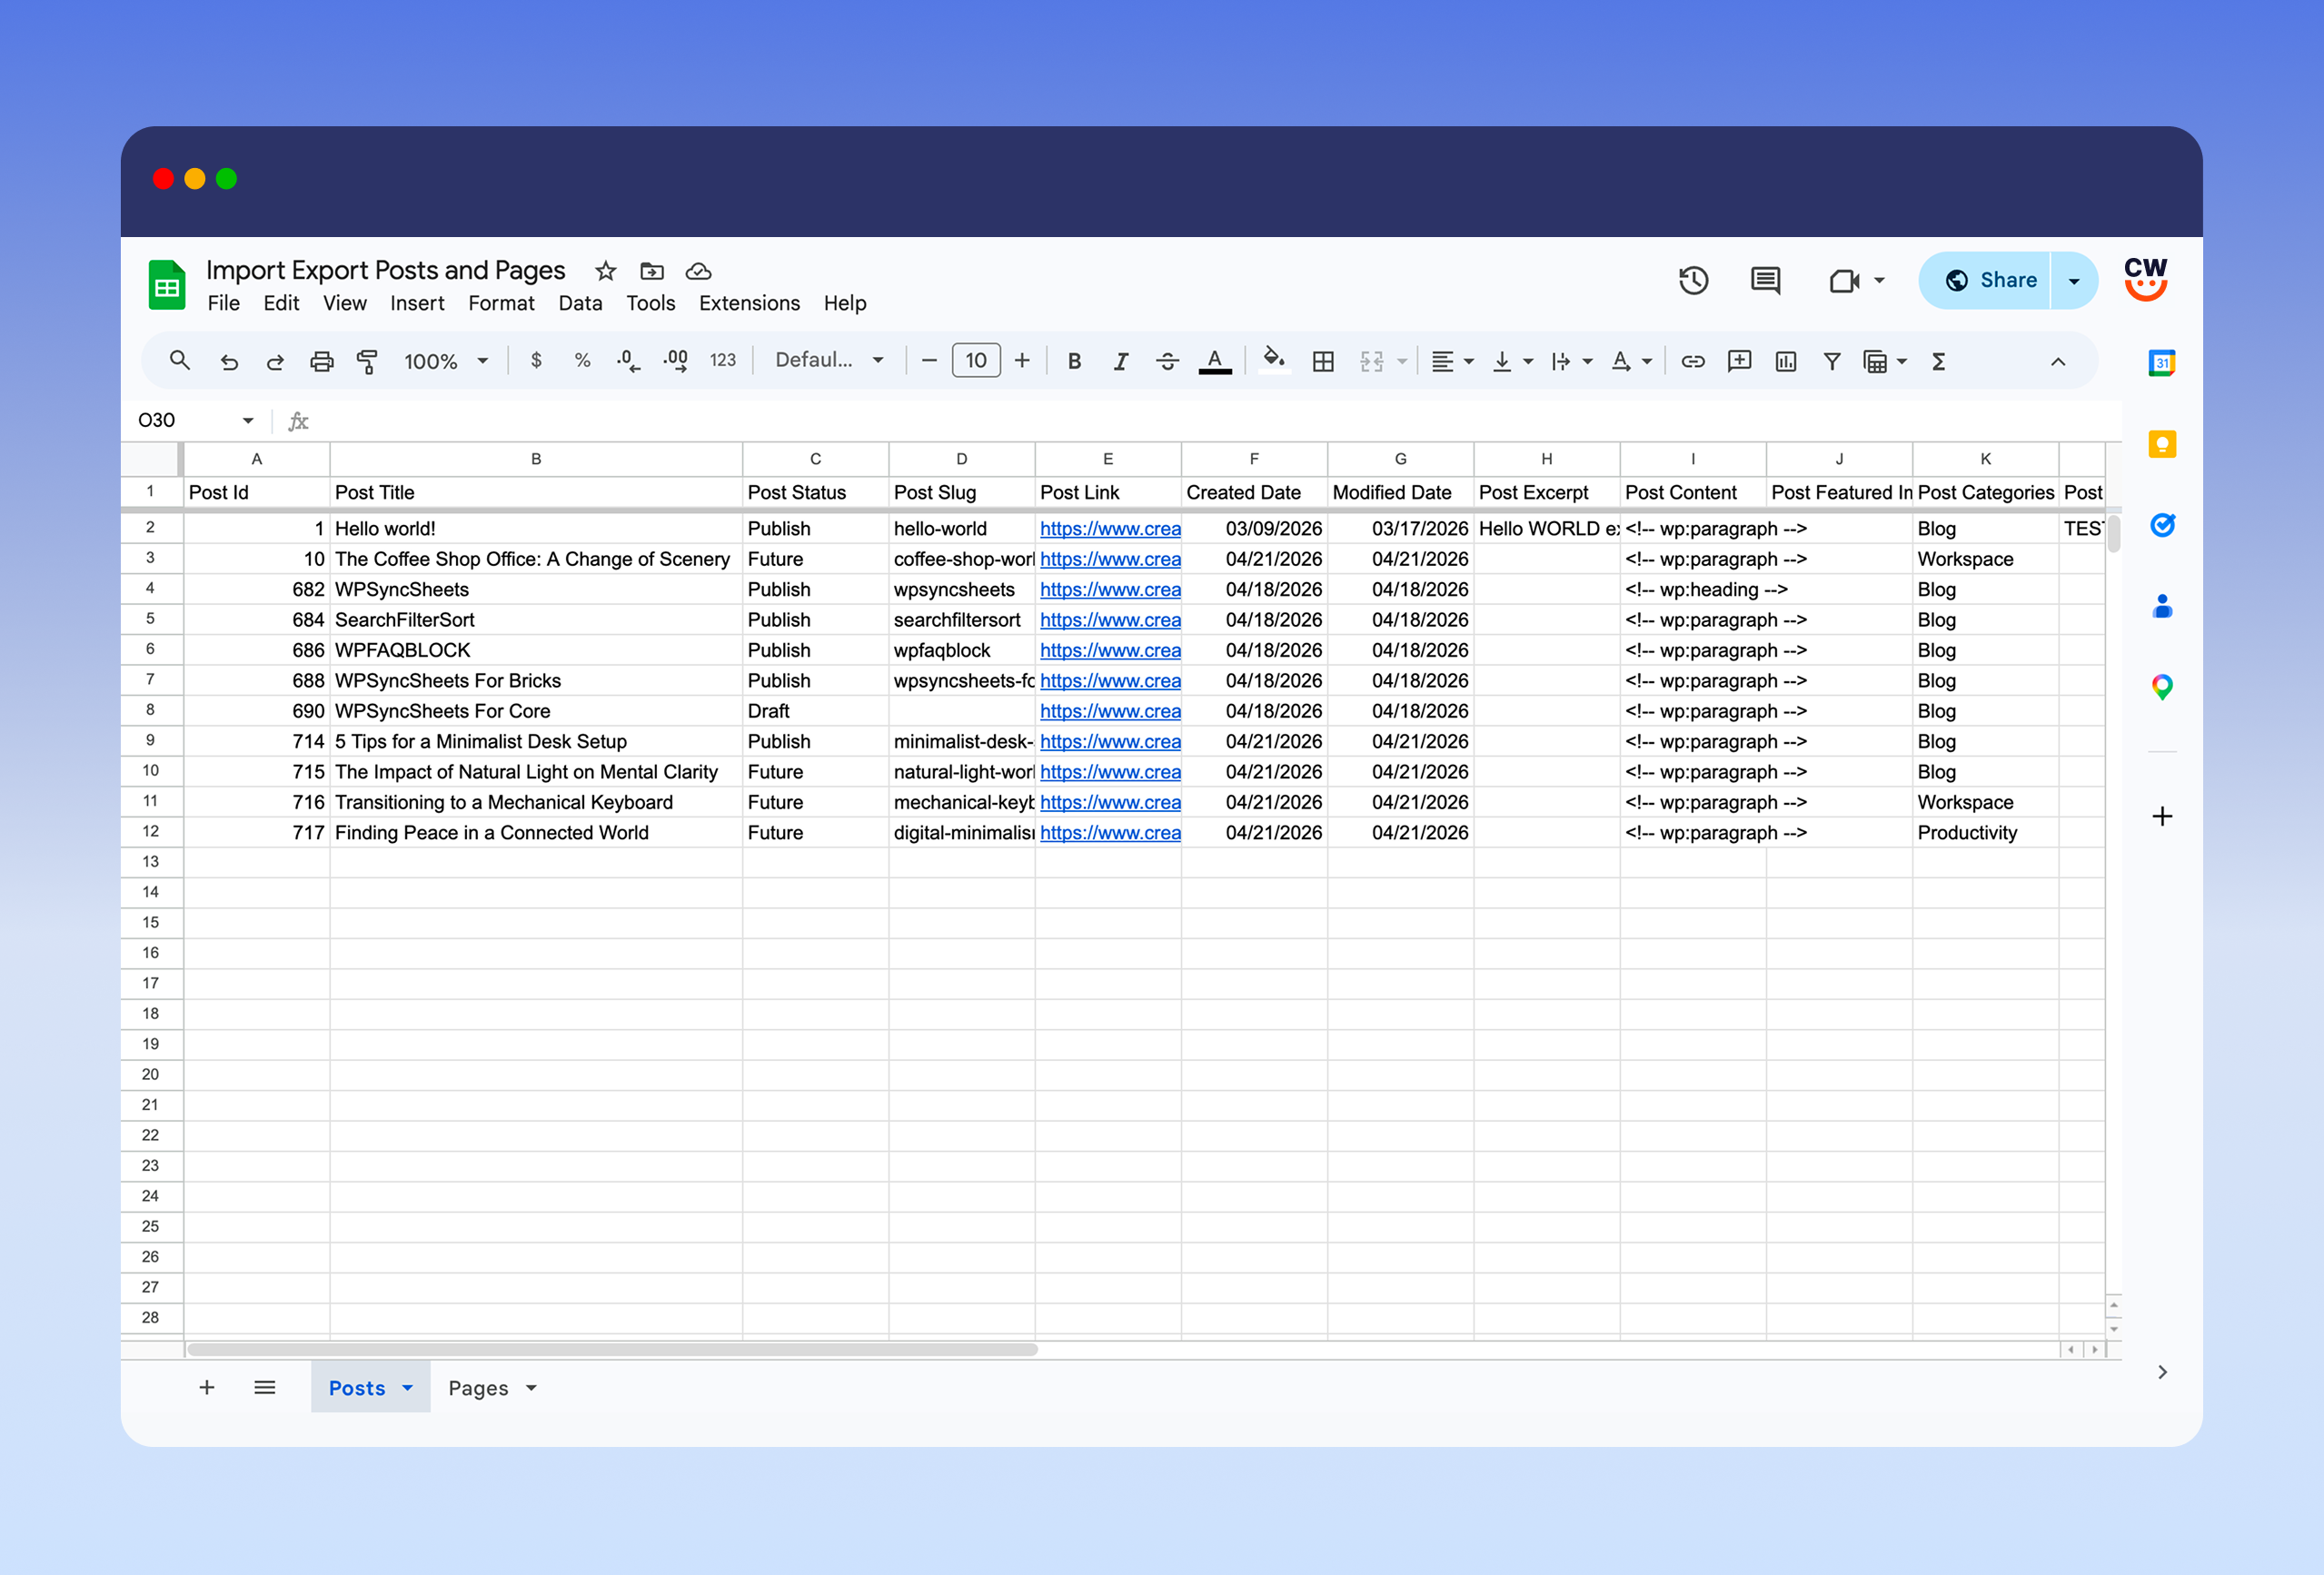Decrease decimal places icon

628,361
